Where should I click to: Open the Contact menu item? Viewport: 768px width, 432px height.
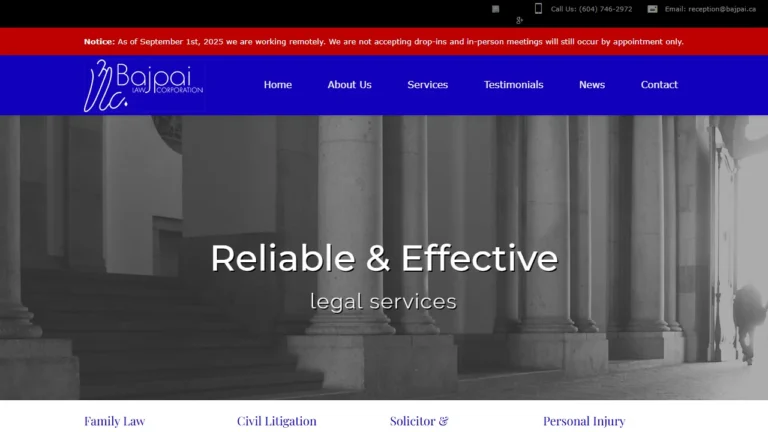click(659, 85)
